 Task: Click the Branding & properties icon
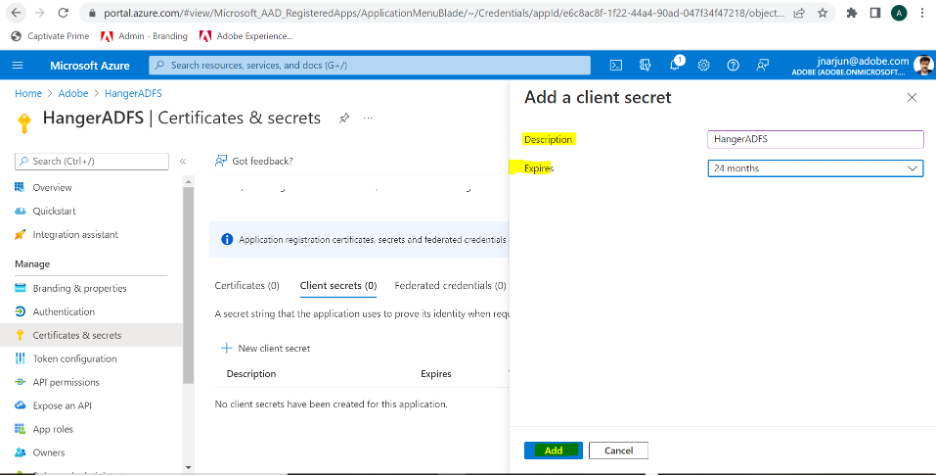[20, 288]
